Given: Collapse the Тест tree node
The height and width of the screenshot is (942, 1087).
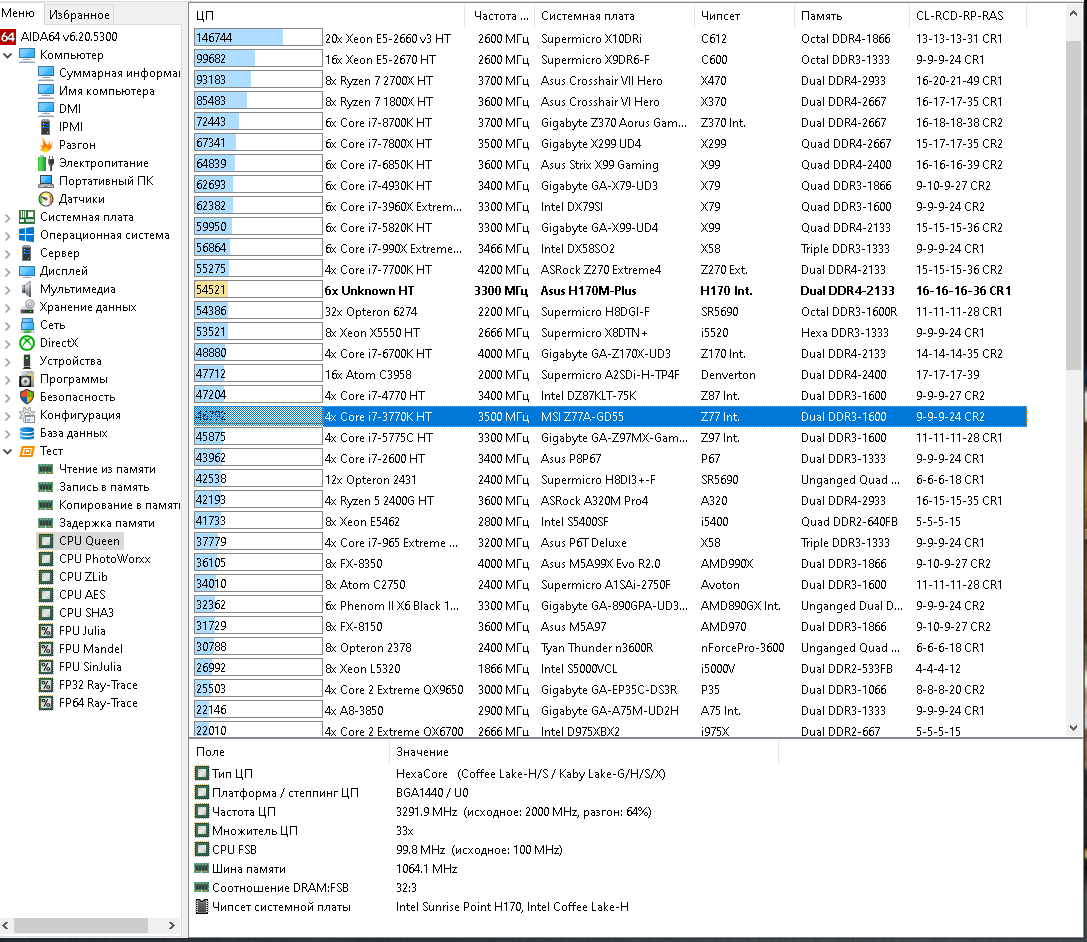Looking at the screenshot, I should [8, 451].
